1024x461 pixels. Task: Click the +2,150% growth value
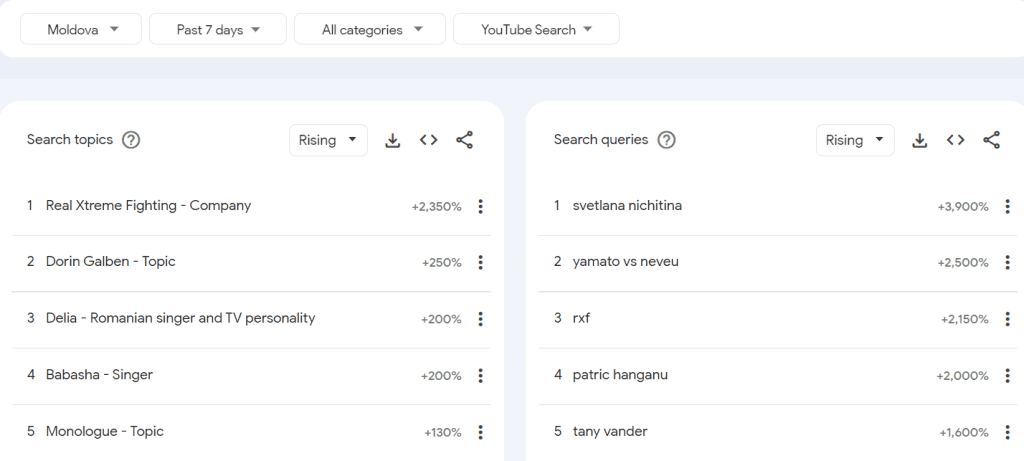[x=965, y=319]
